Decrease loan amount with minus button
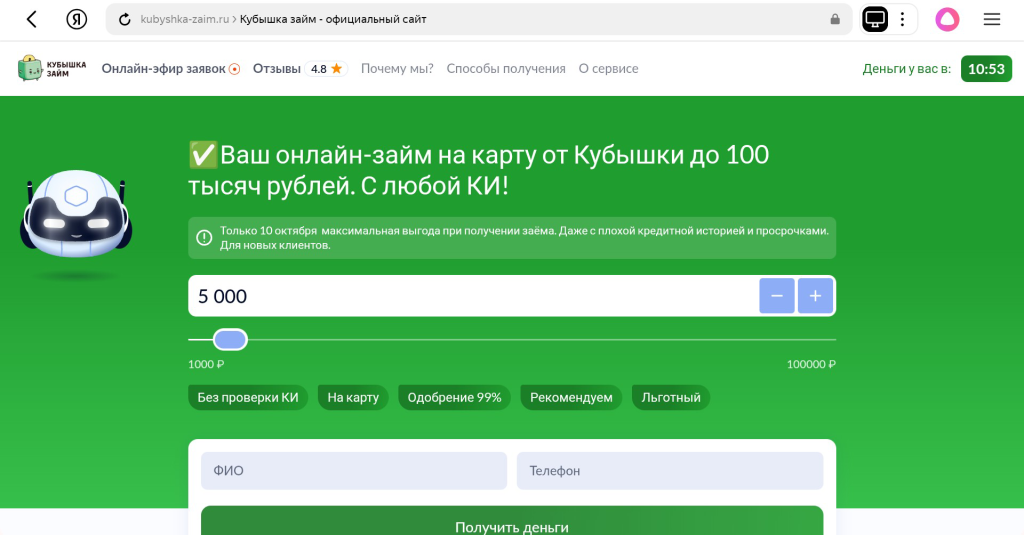This screenshot has width=1024, height=535. pyautogui.click(x=777, y=296)
